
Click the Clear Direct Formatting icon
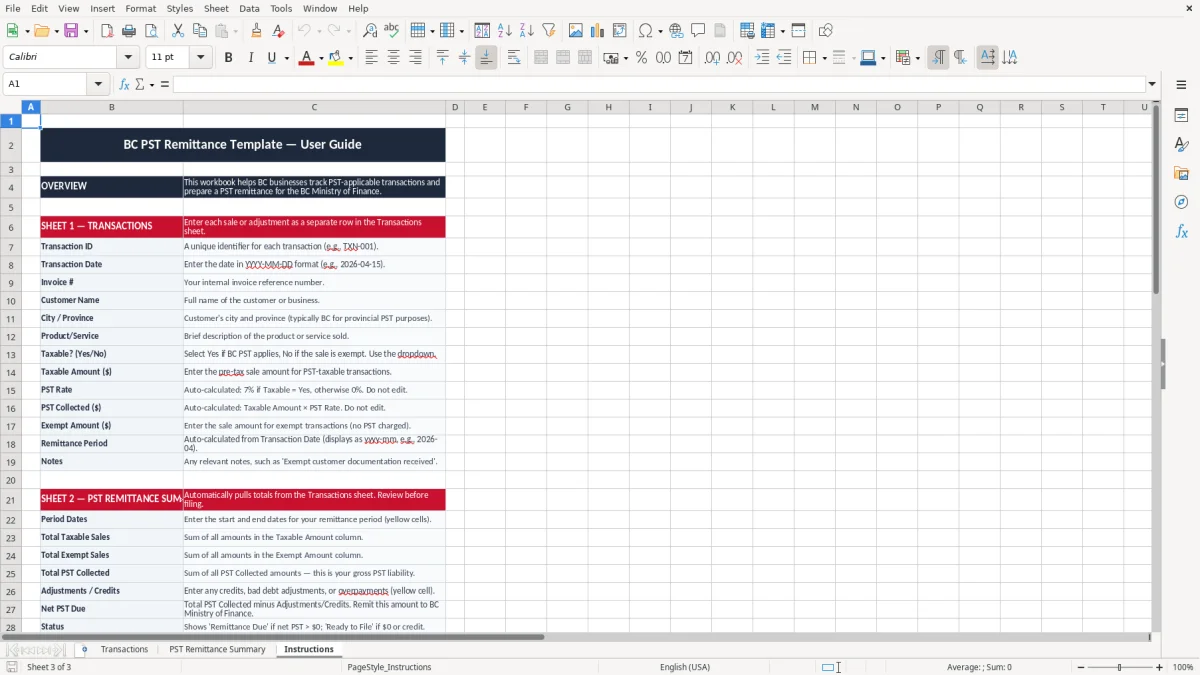point(279,31)
